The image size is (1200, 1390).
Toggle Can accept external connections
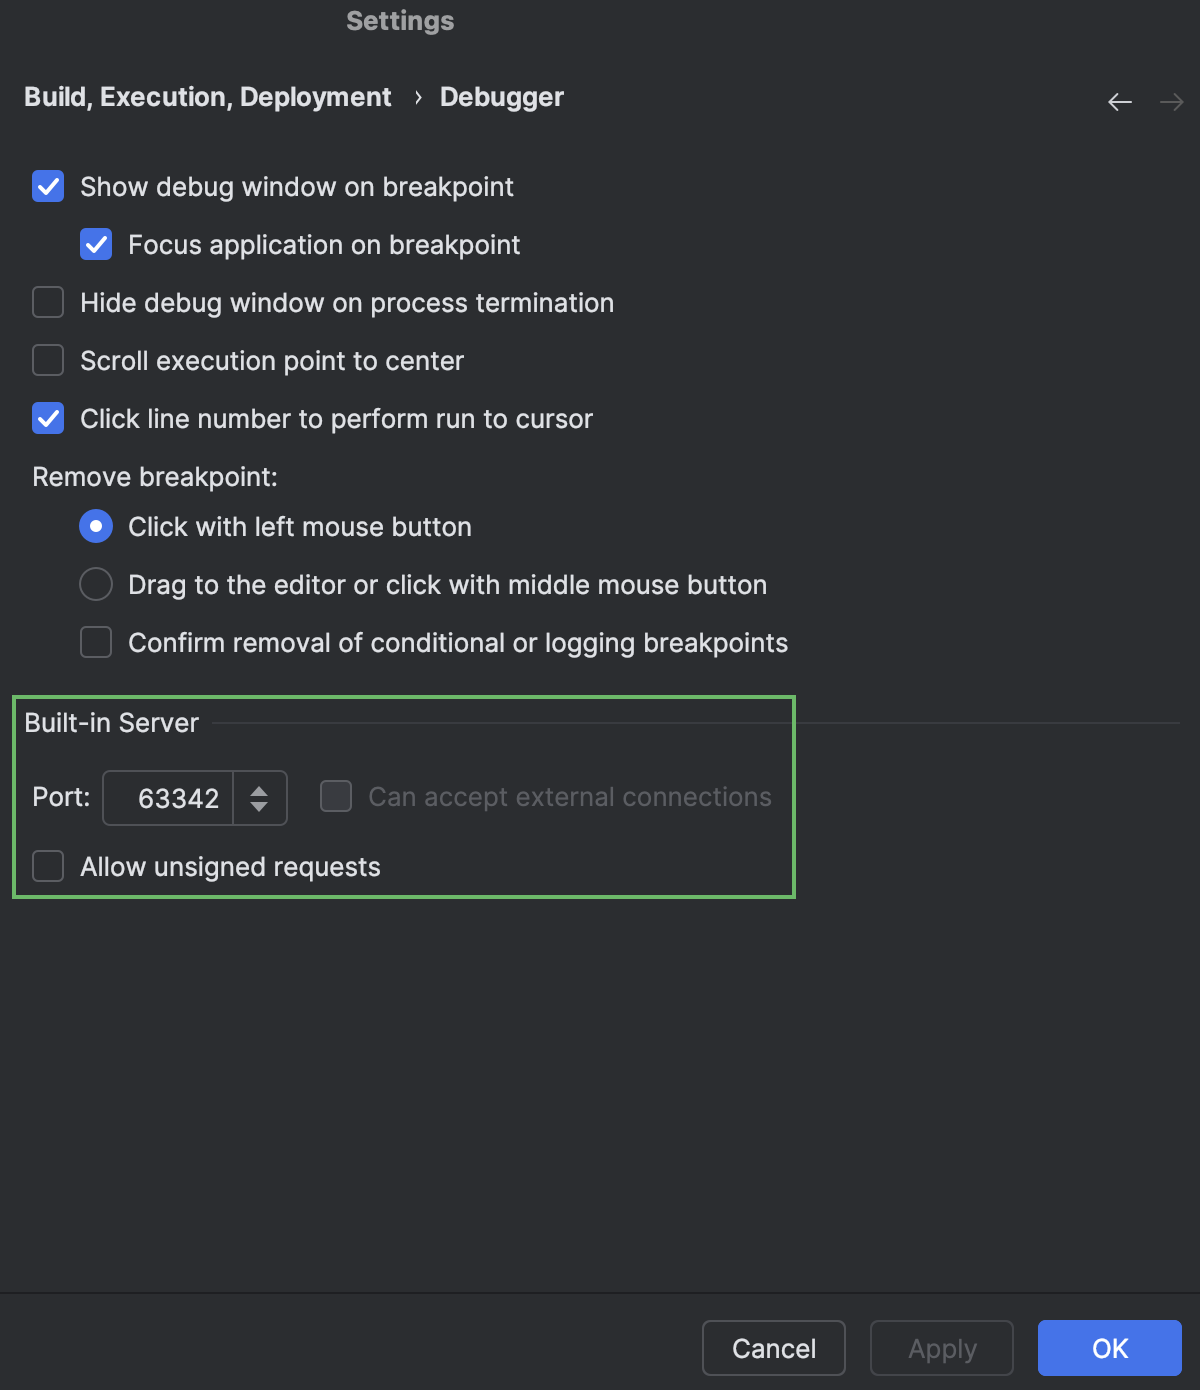[x=335, y=796]
